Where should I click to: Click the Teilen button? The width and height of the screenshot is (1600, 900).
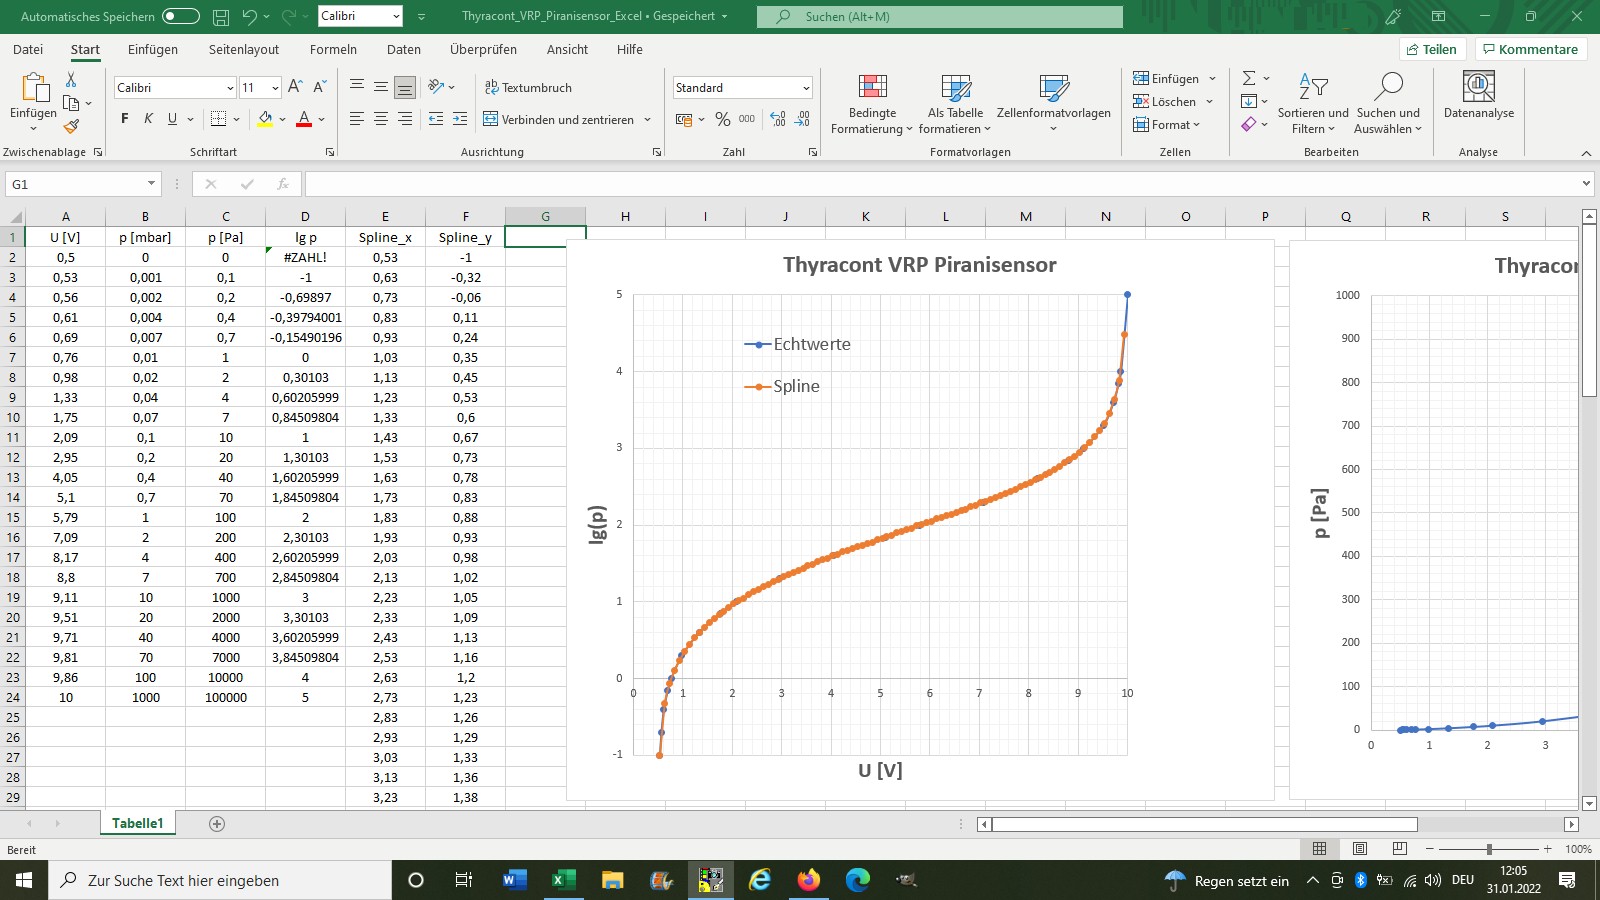pos(1432,49)
